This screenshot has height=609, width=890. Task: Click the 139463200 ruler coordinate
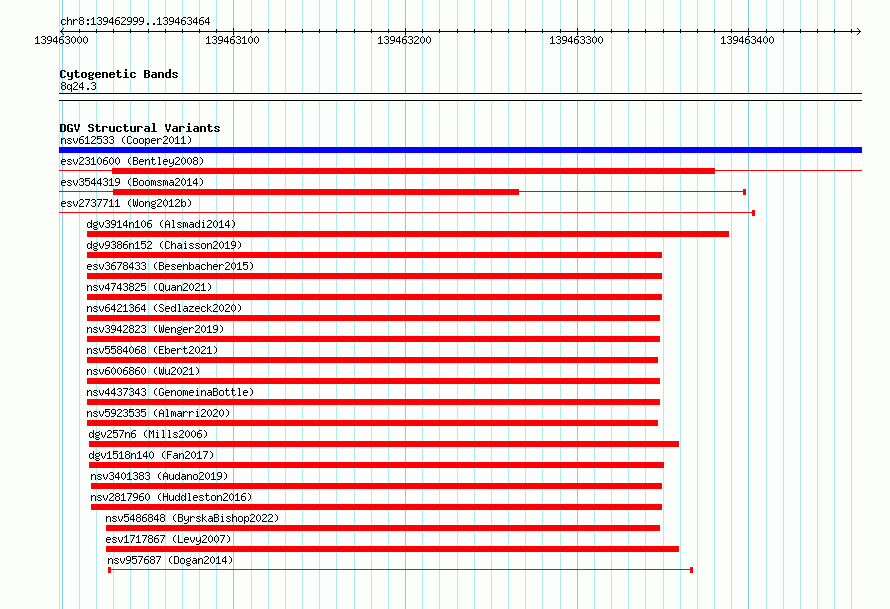404,40
